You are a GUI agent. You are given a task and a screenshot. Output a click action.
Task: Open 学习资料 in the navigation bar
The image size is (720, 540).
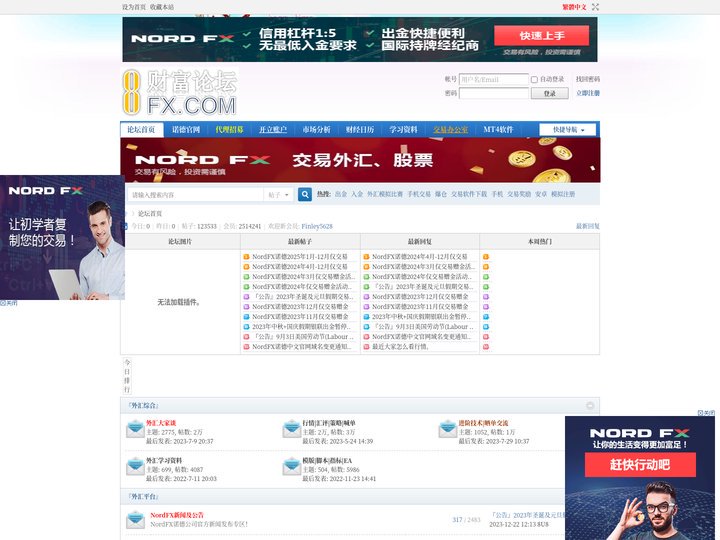pyautogui.click(x=404, y=129)
